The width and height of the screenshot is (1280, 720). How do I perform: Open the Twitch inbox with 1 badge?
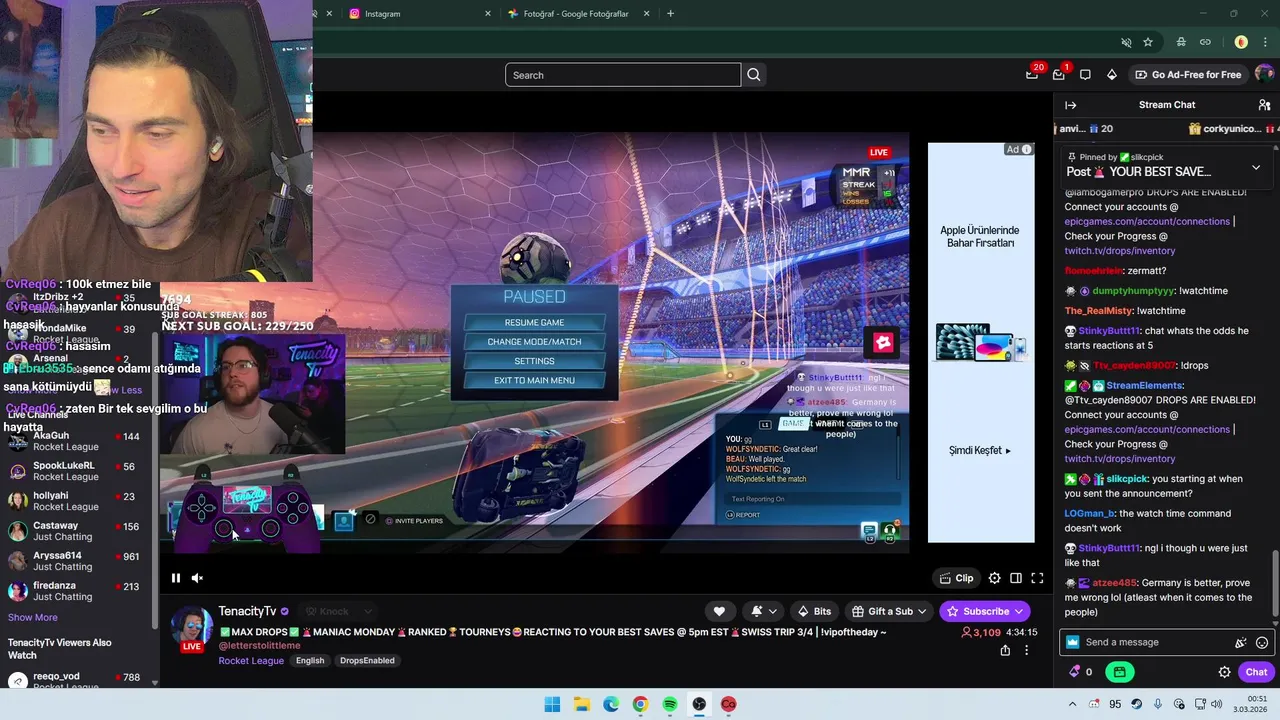point(1059,75)
